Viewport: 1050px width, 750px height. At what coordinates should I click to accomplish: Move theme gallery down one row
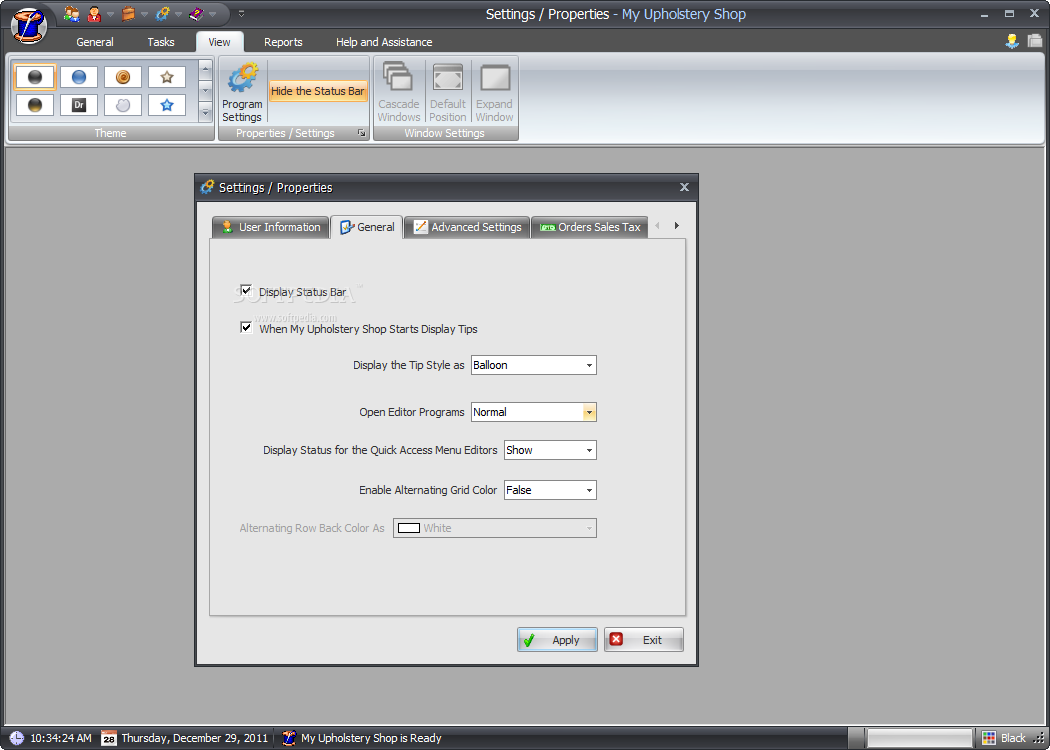pos(206,91)
